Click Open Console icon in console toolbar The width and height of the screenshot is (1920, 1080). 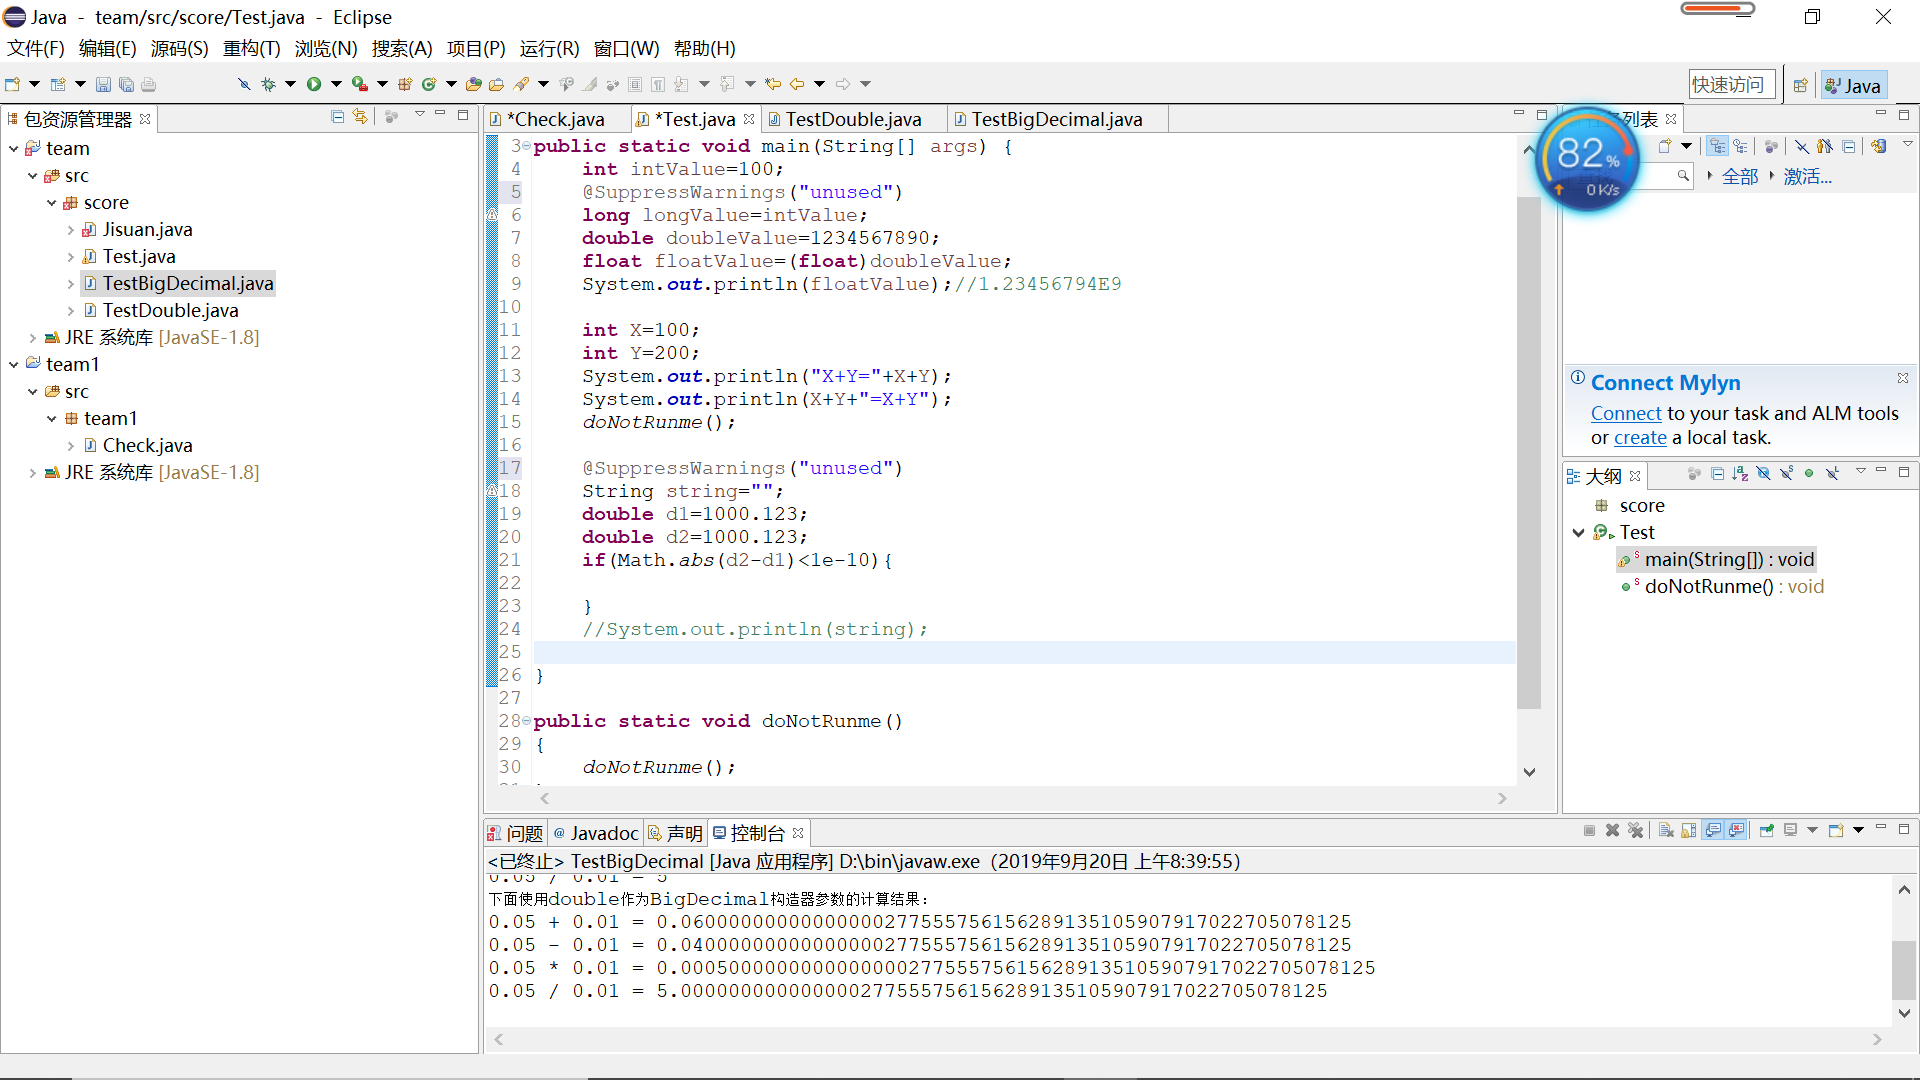[1836, 830]
